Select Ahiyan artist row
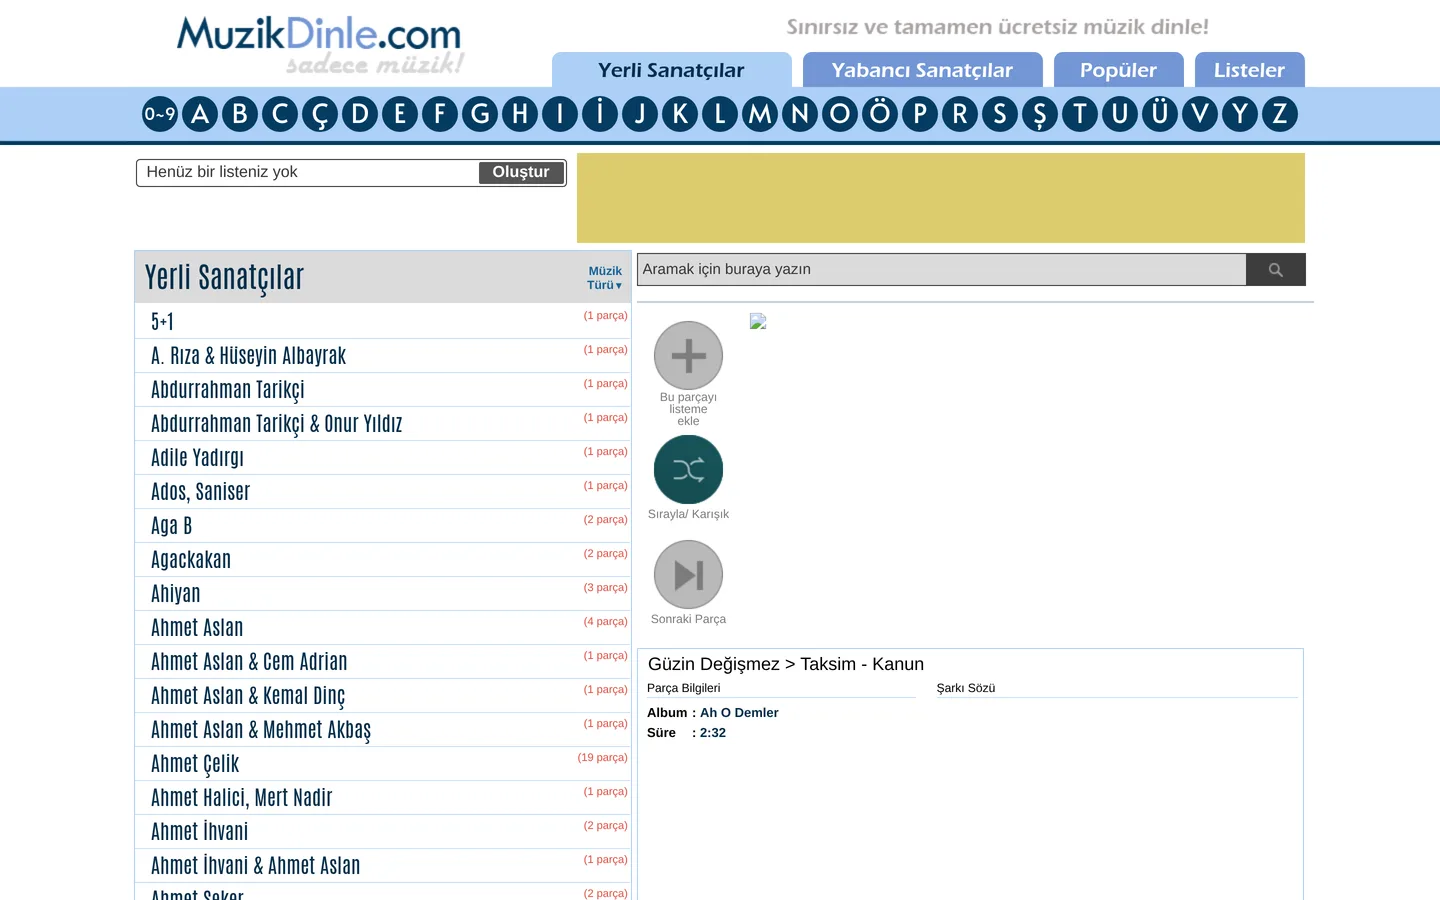This screenshot has height=900, width=1440. 383,594
